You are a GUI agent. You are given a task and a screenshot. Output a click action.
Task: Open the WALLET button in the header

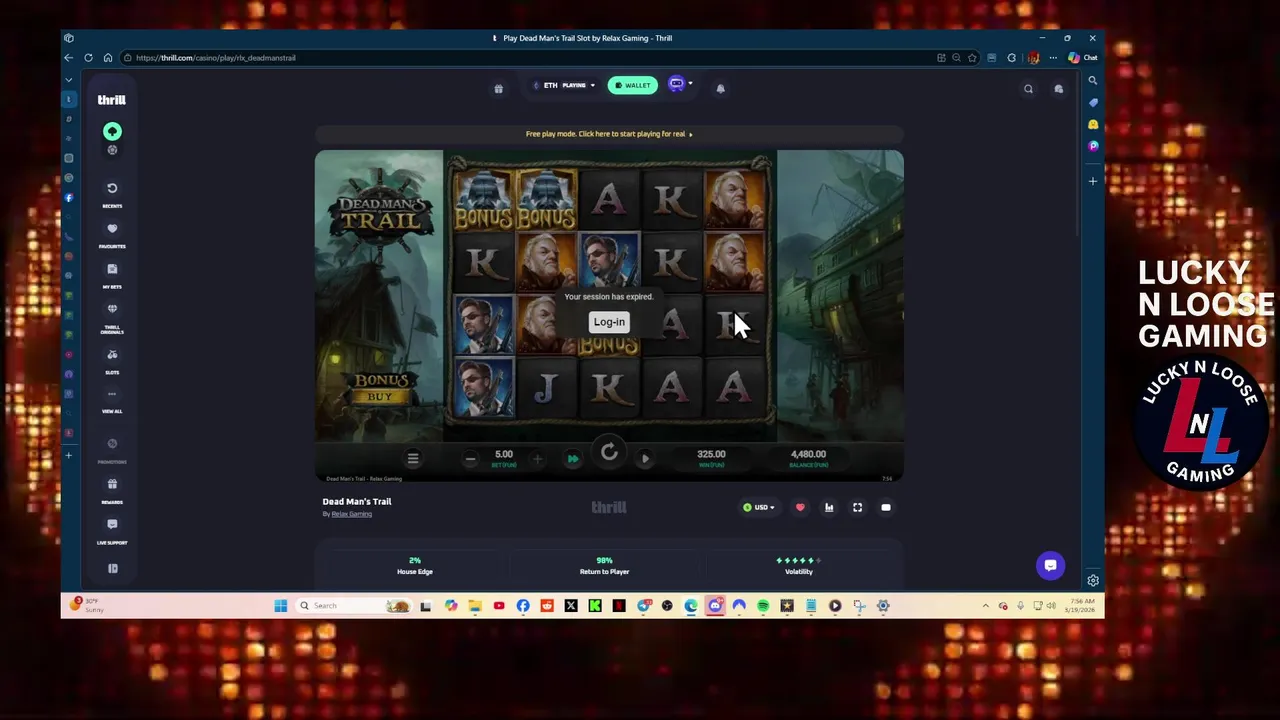pos(633,85)
